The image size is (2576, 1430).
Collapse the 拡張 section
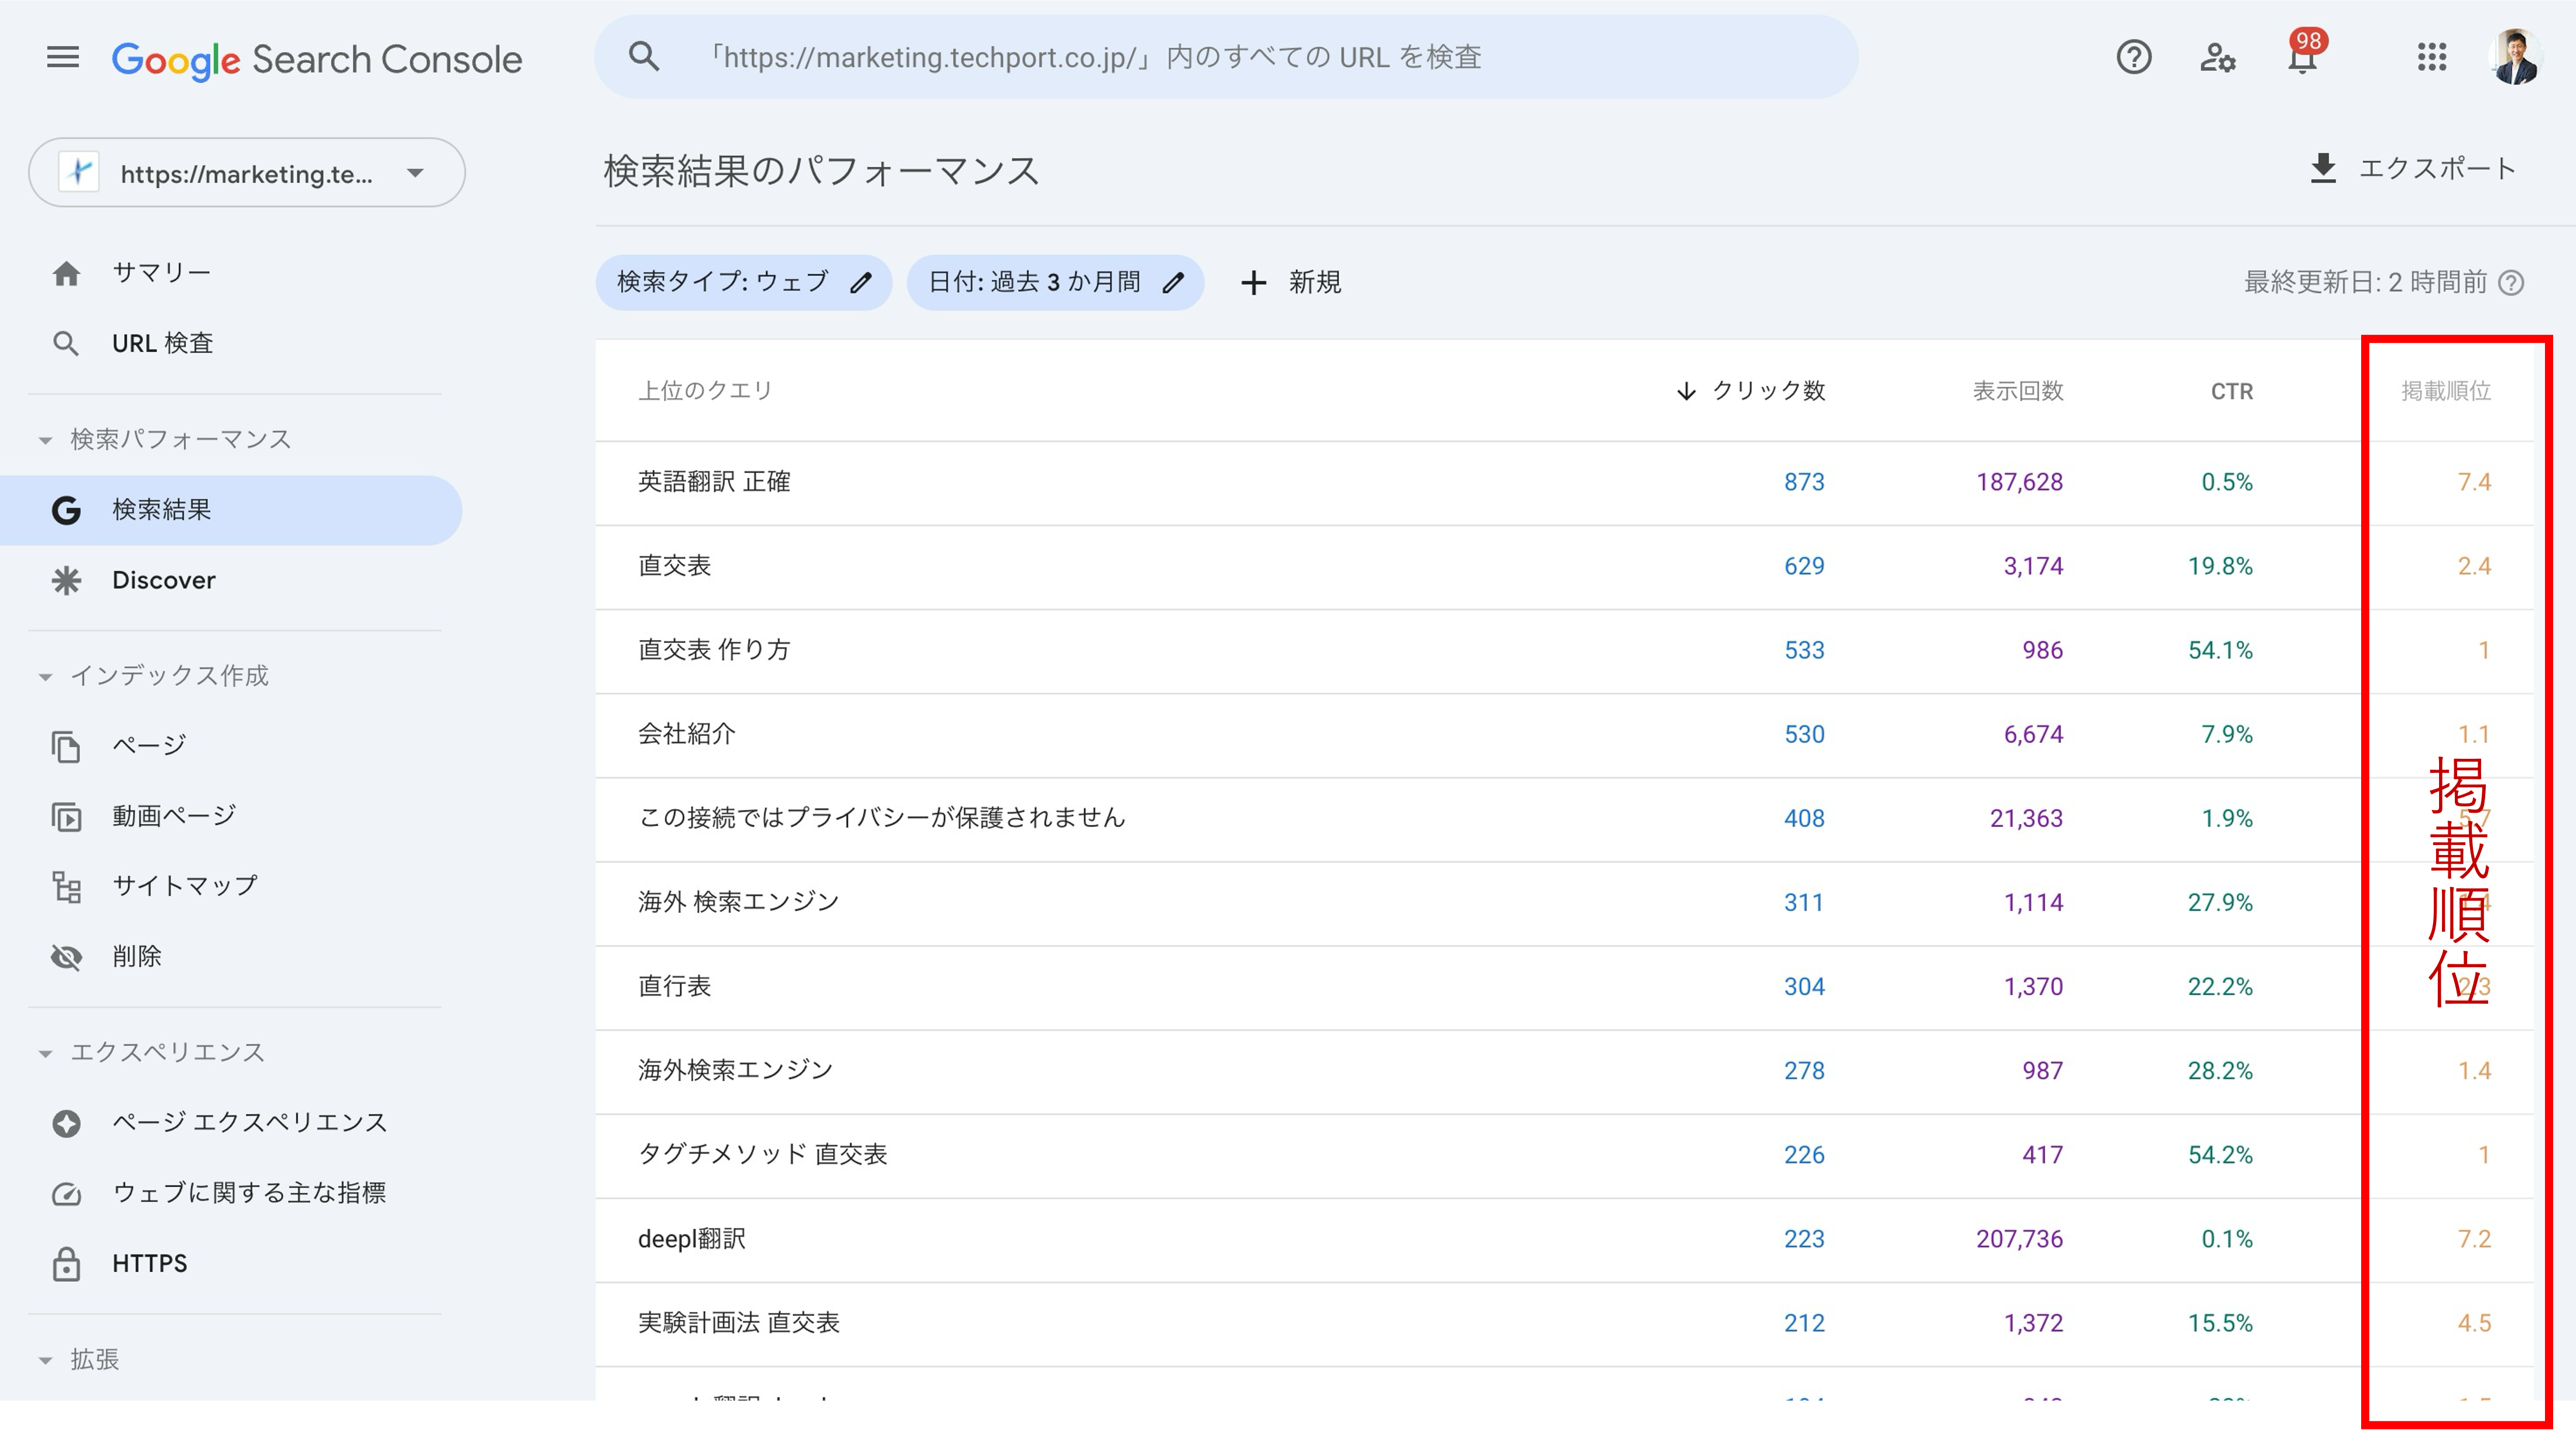[x=45, y=1360]
